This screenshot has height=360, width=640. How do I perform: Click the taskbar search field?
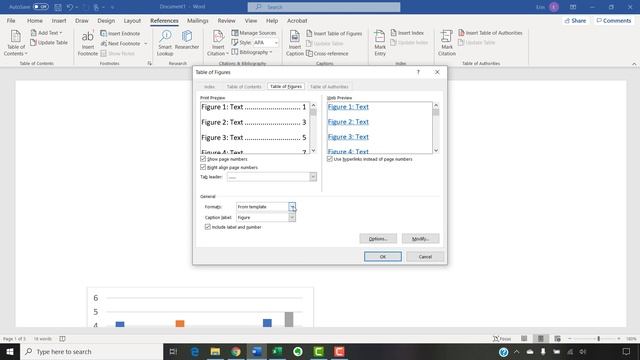pyautogui.click(x=91, y=351)
